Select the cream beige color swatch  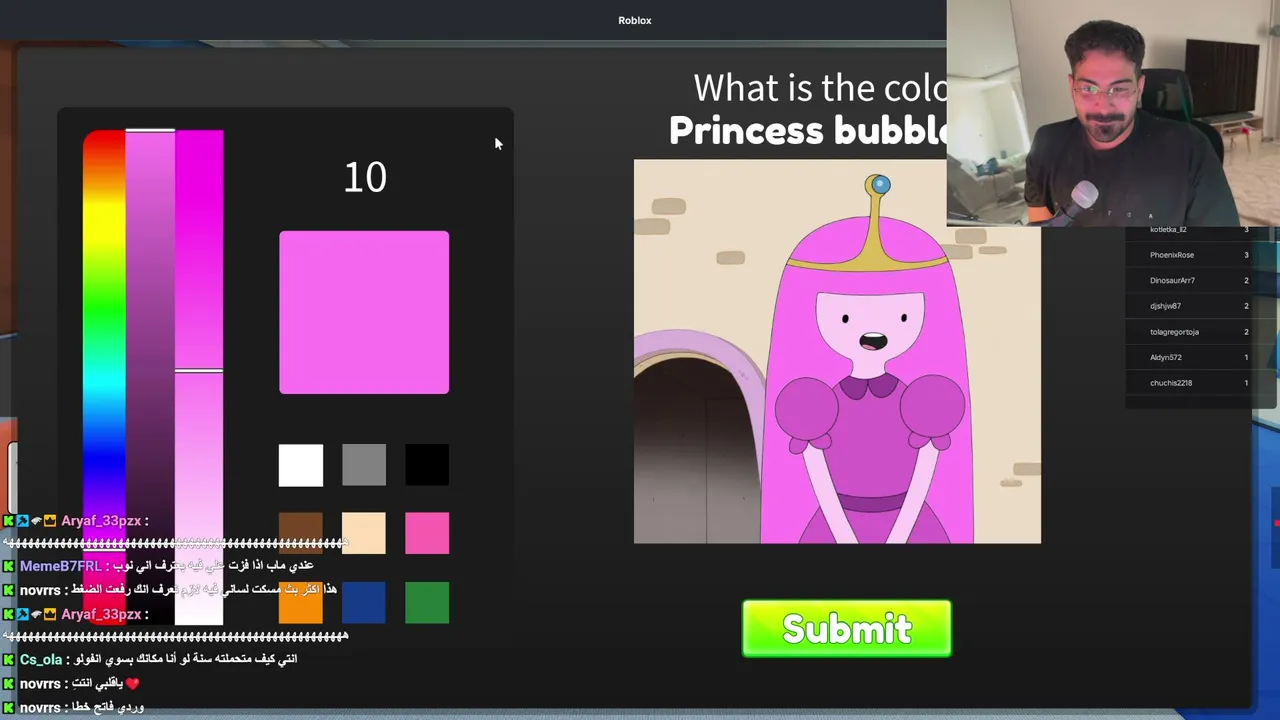[364, 533]
